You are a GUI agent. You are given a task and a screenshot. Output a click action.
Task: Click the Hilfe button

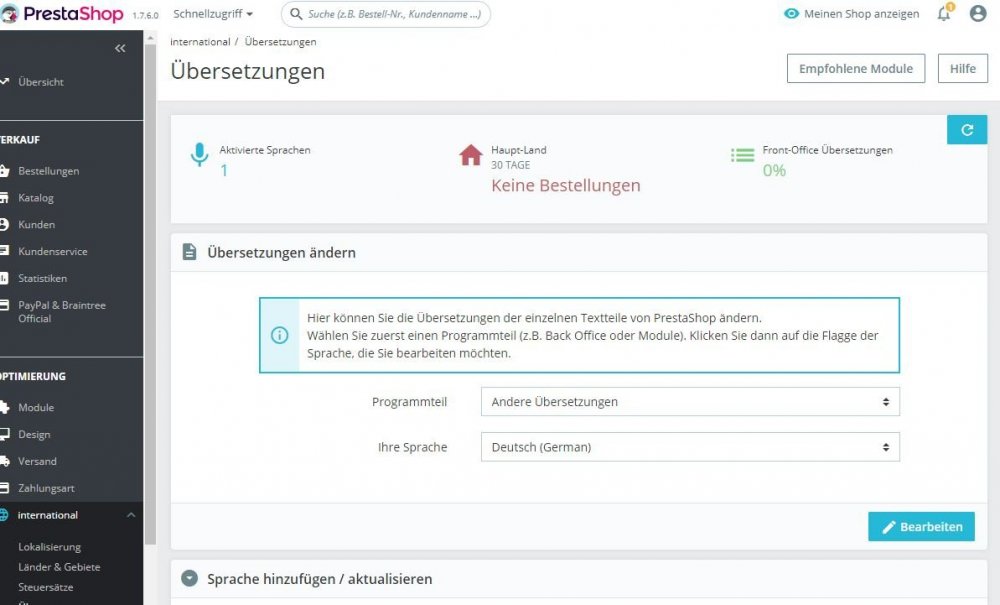pos(962,68)
